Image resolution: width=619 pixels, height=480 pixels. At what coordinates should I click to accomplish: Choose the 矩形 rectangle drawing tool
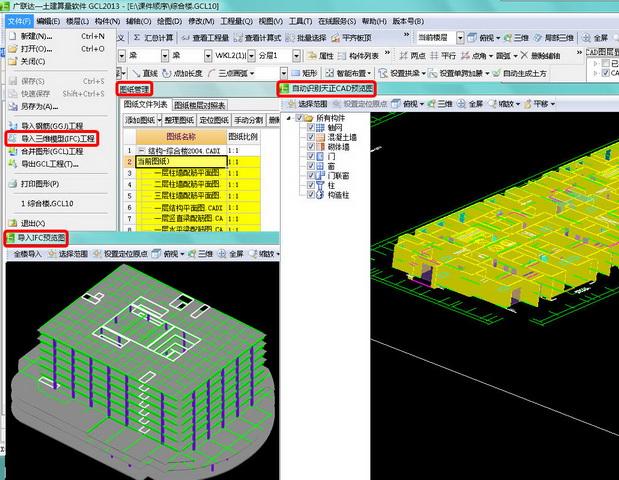point(304,73)
